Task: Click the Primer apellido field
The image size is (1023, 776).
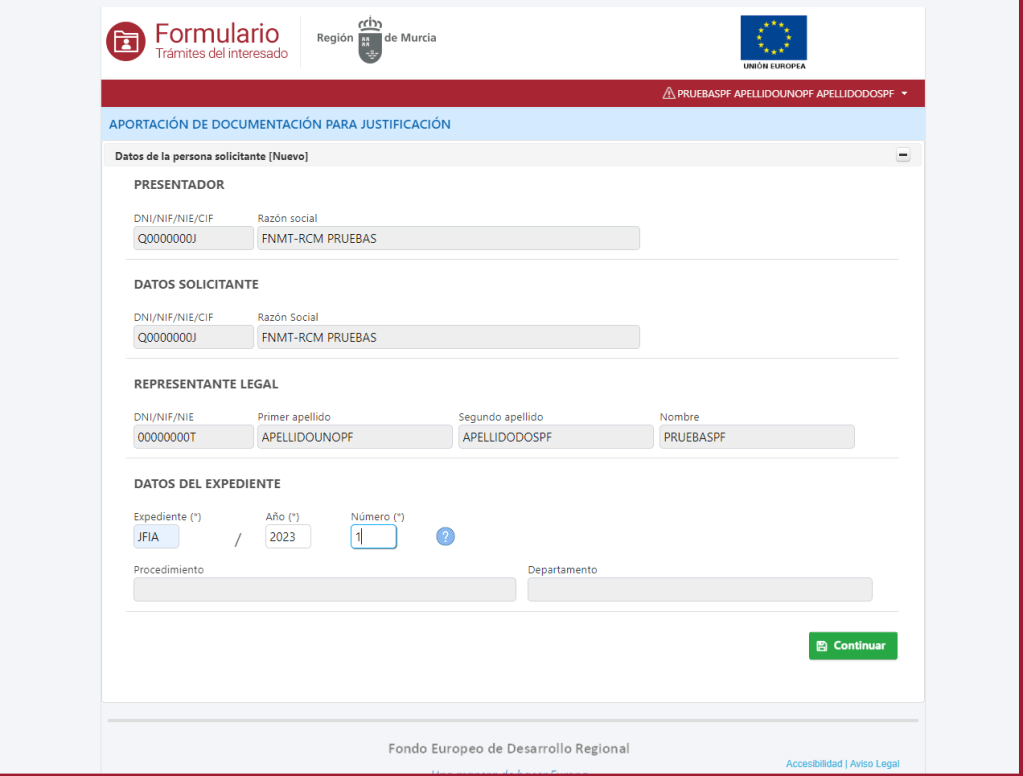Action: (x=355, y=437)
